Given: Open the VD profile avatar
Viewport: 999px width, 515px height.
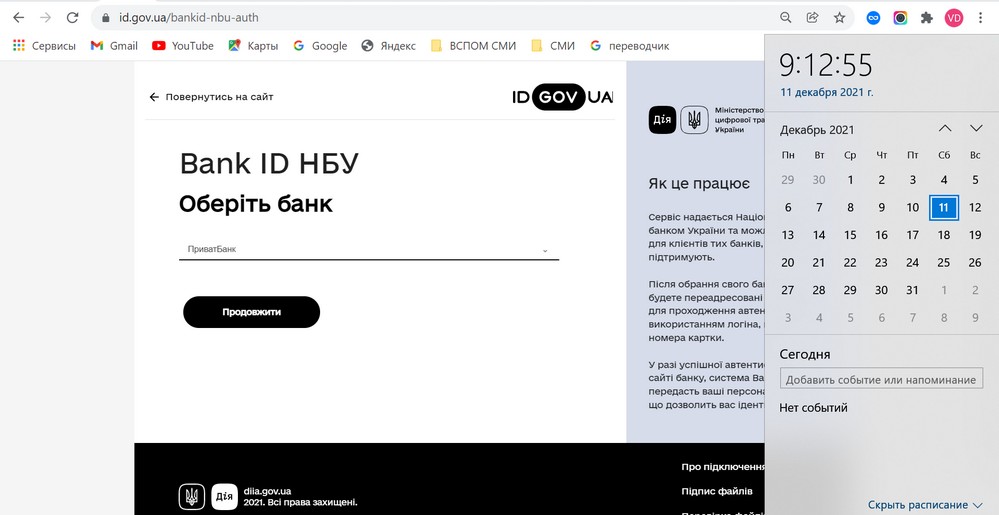Looking at the screenshot, I should (954, 18).
